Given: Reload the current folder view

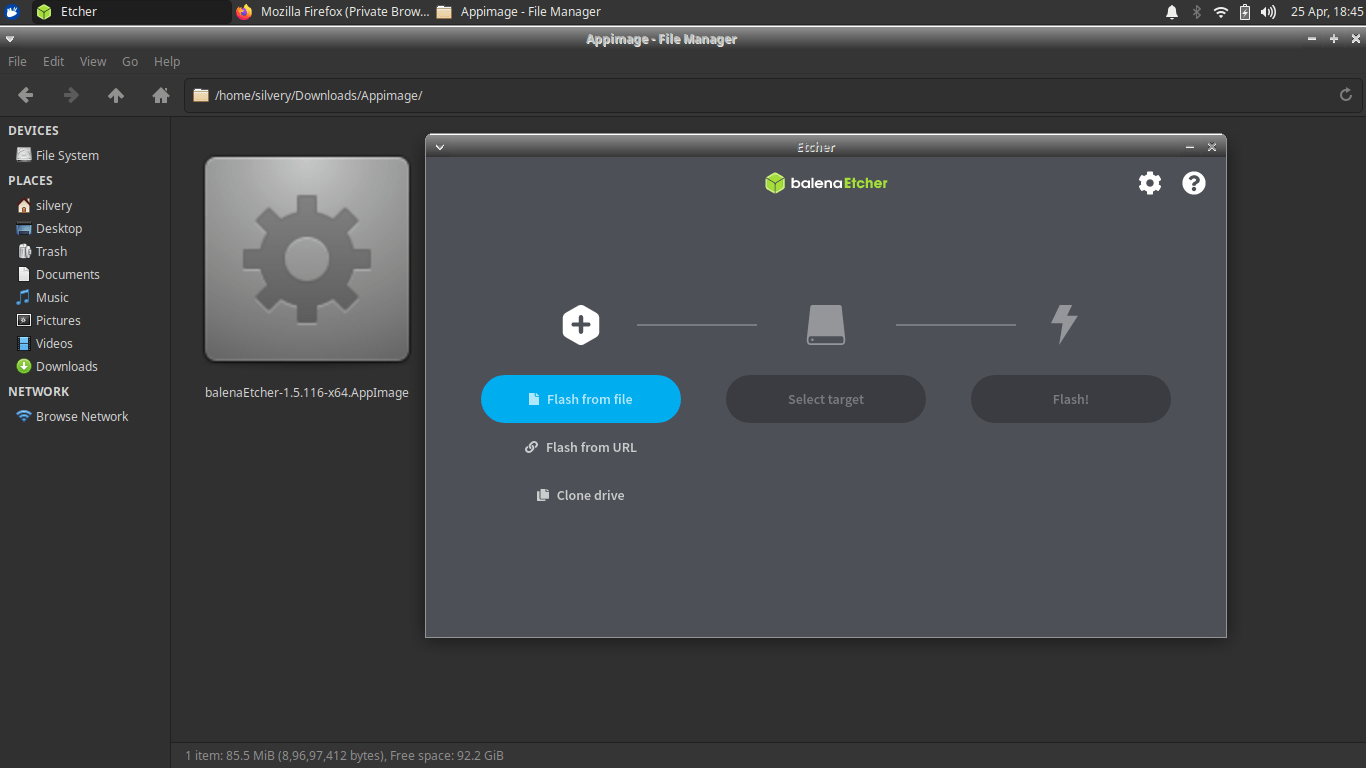Looking at the screenshot, I should [1346, 95].
